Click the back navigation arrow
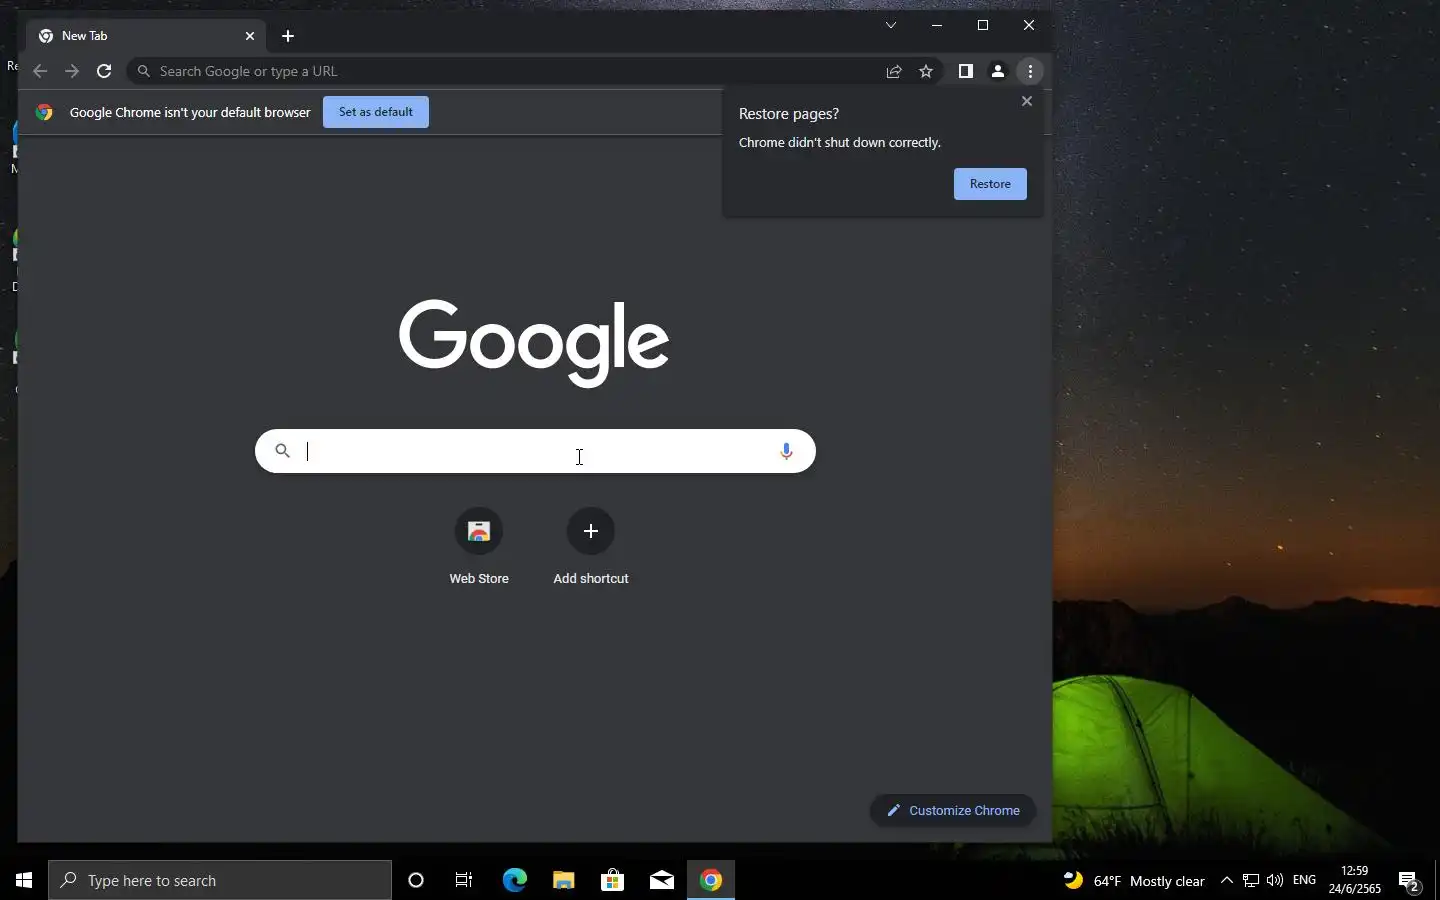The image size is (1440, 900). pyautogui.click(x=40, y=71)
